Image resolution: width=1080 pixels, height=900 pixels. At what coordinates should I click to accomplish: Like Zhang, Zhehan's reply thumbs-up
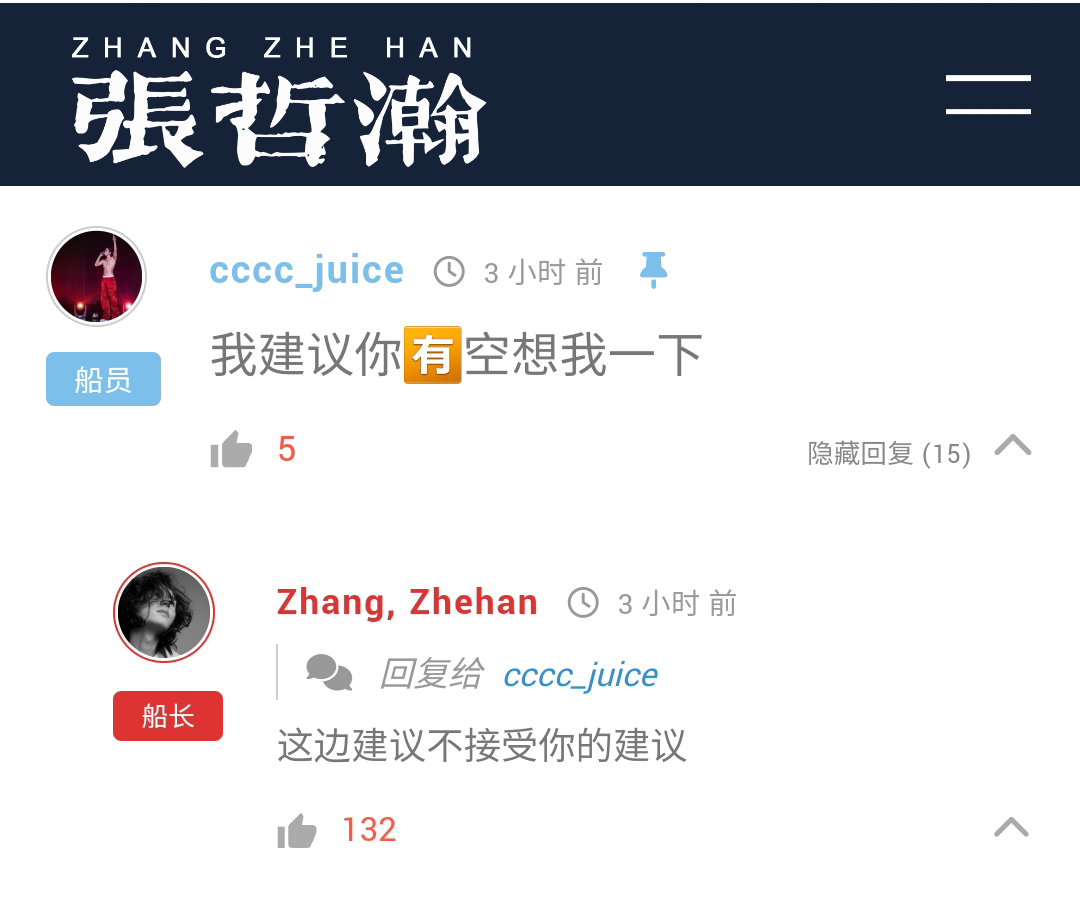pos(297,830)
